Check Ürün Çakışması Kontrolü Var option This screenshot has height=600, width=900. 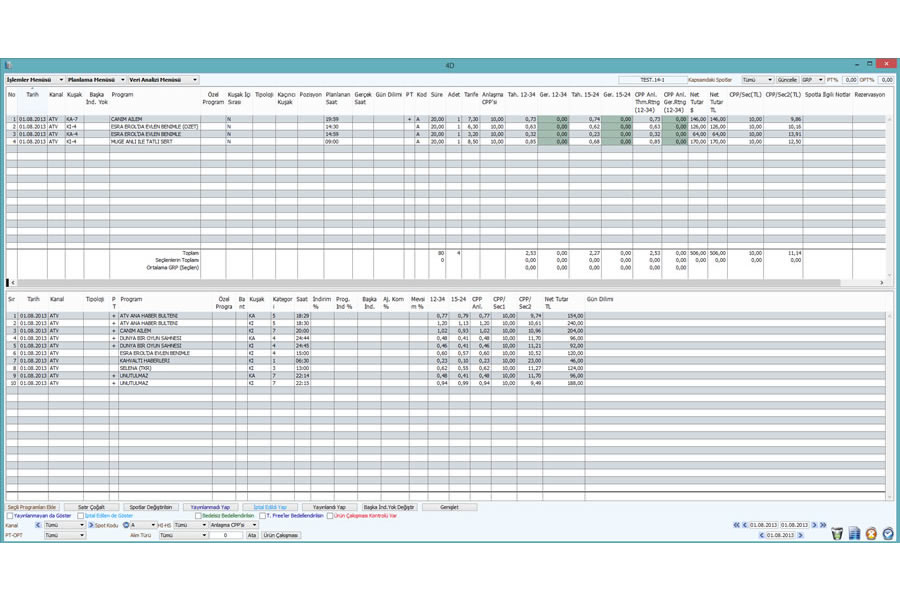[x=328, y=516]
